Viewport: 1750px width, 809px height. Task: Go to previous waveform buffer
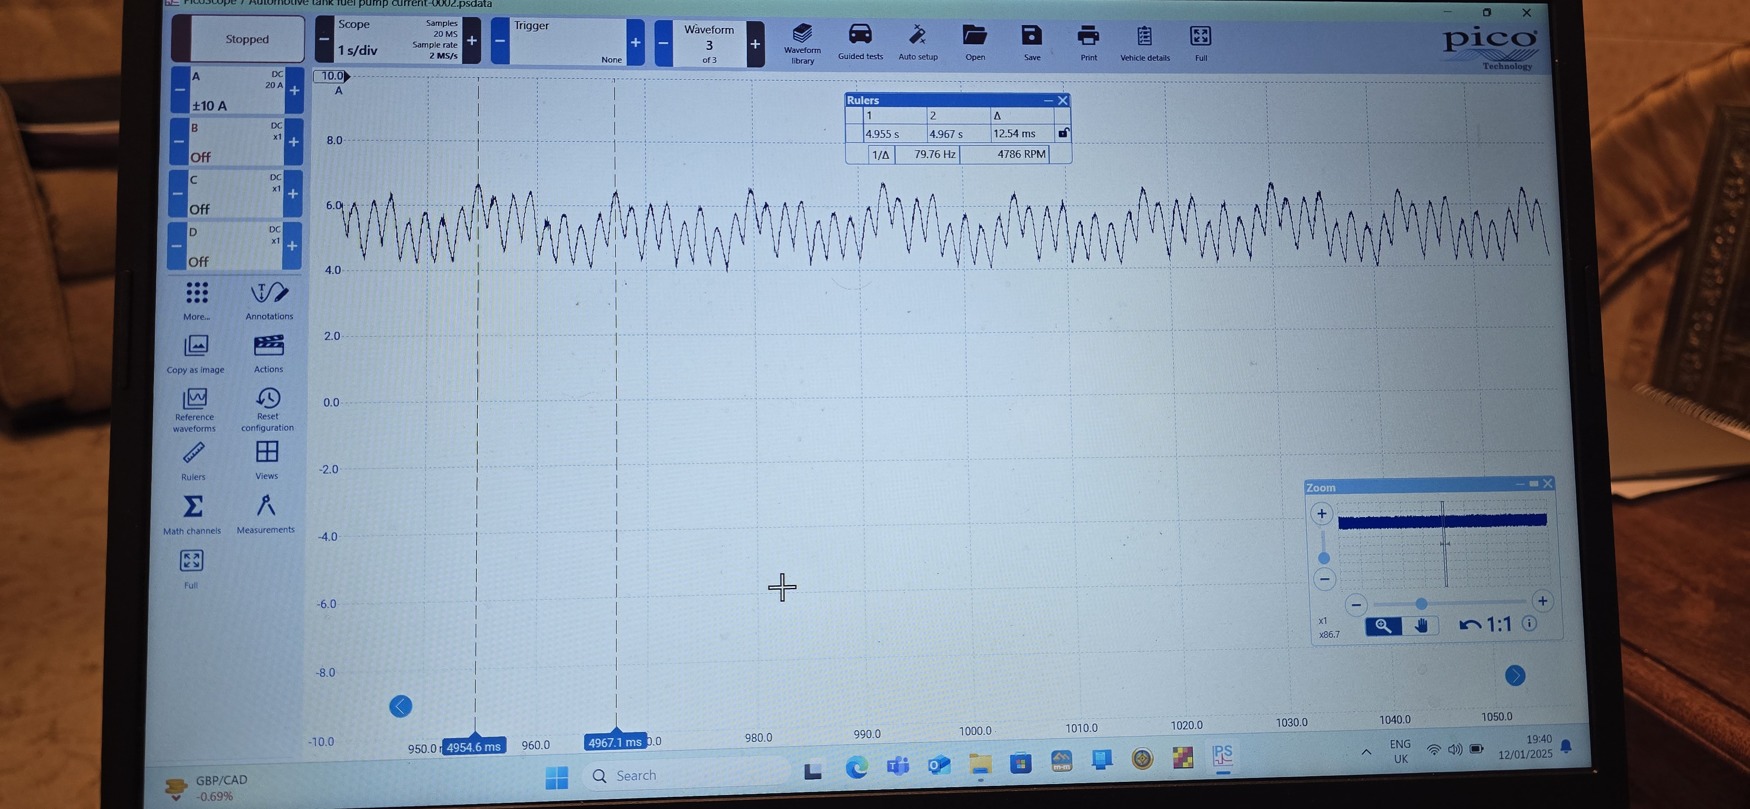pyautogui.click(x=663, y=44)
